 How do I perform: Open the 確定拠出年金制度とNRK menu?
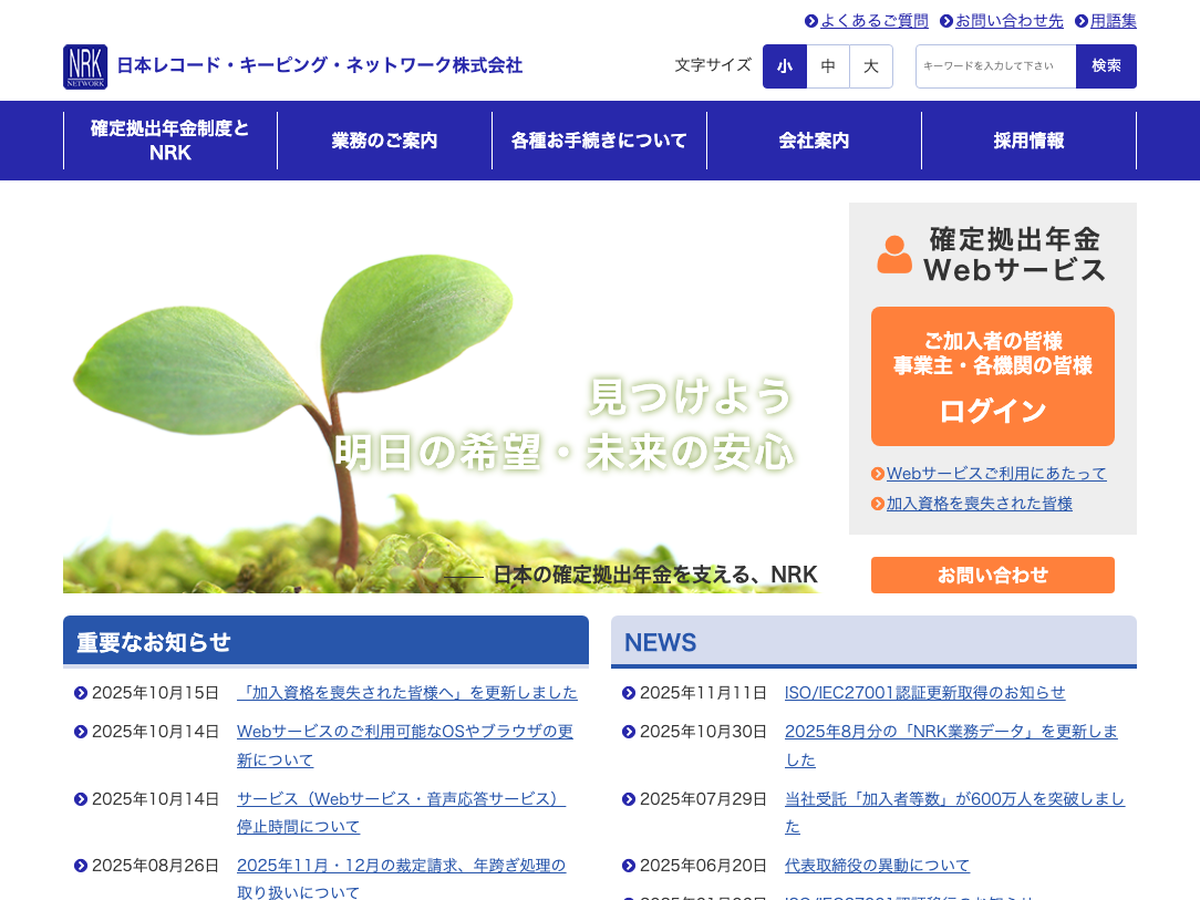170,141
